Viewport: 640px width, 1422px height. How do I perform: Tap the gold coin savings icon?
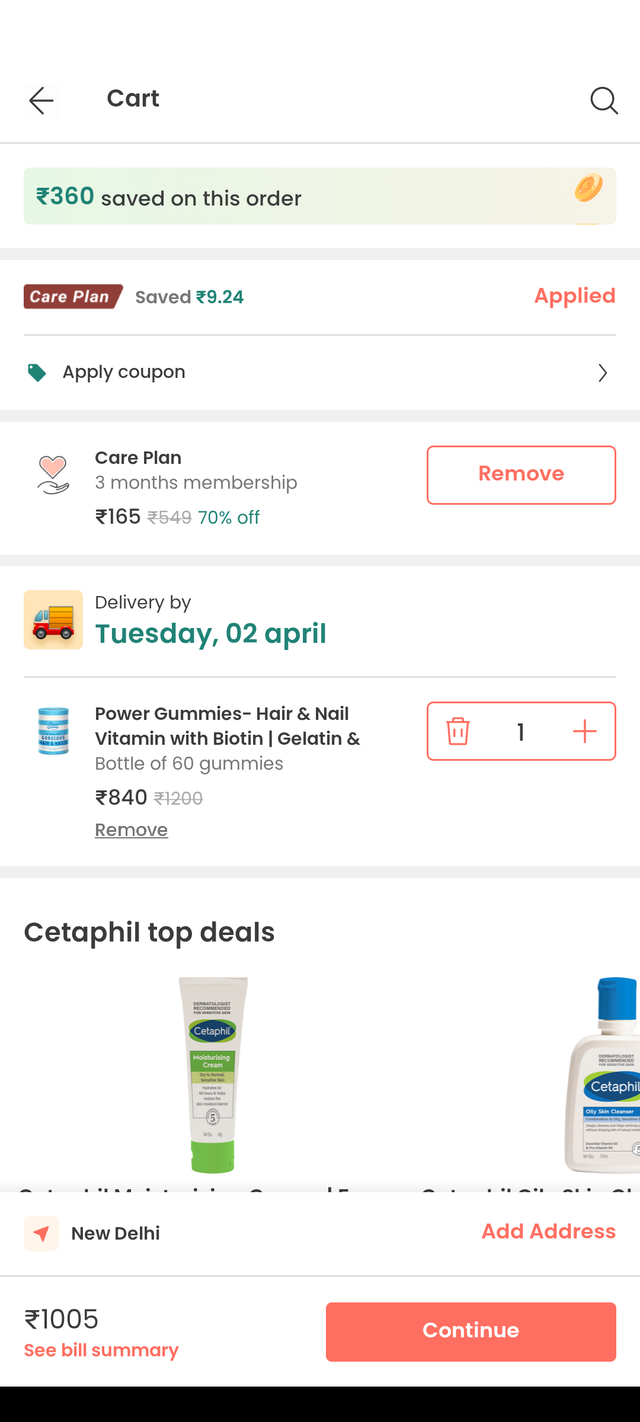pos(588,189)
